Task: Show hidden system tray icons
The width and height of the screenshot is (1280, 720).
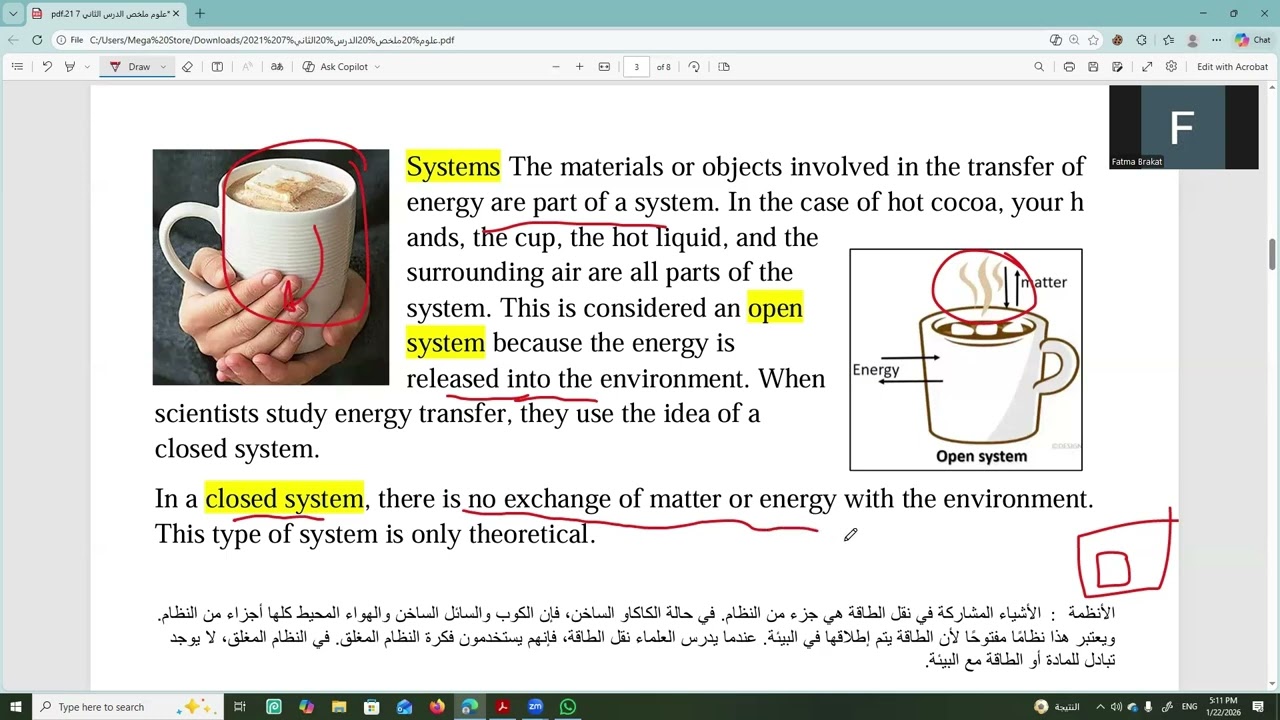Action: (1101, 707)
